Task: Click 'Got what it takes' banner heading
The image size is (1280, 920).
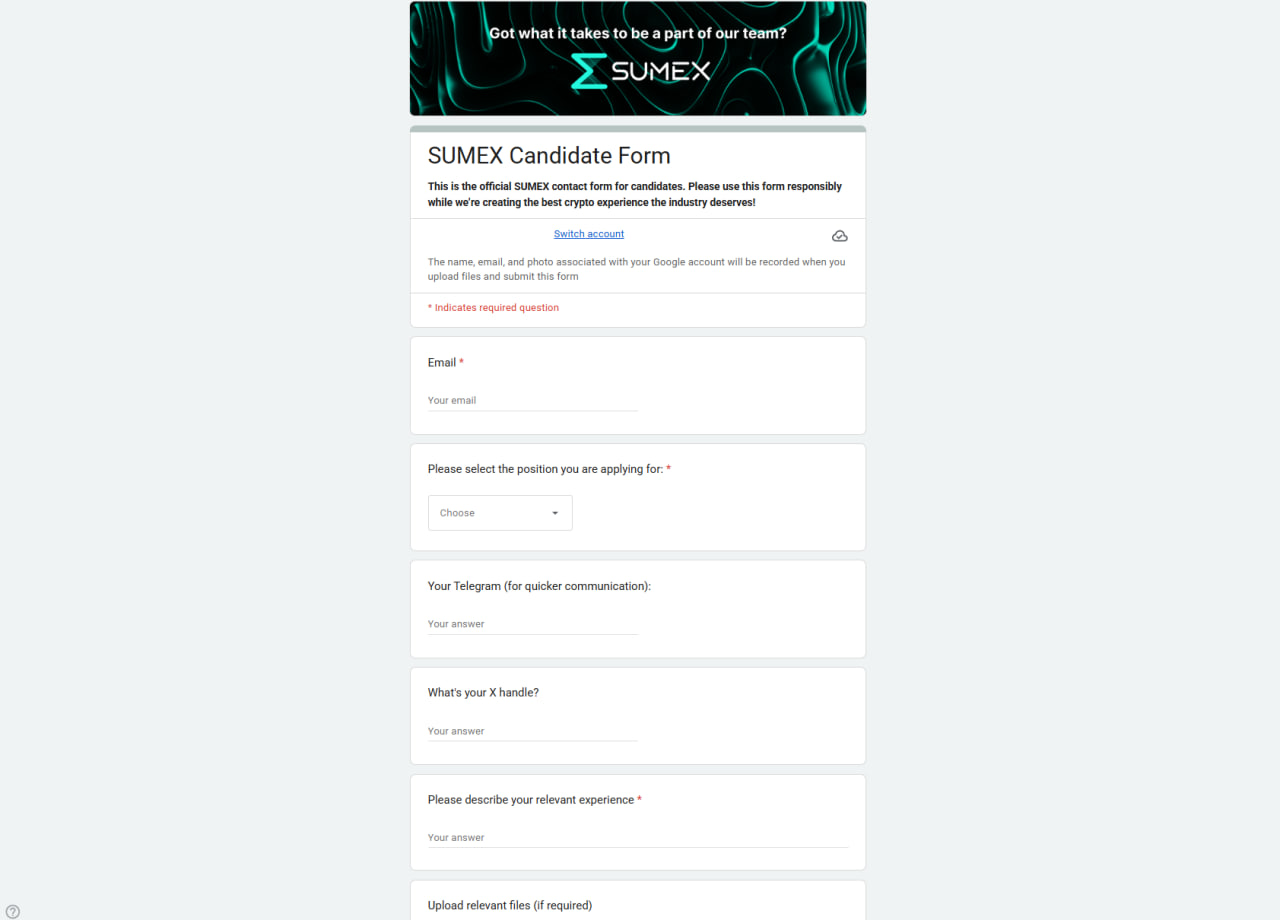Action: point(638,33)
